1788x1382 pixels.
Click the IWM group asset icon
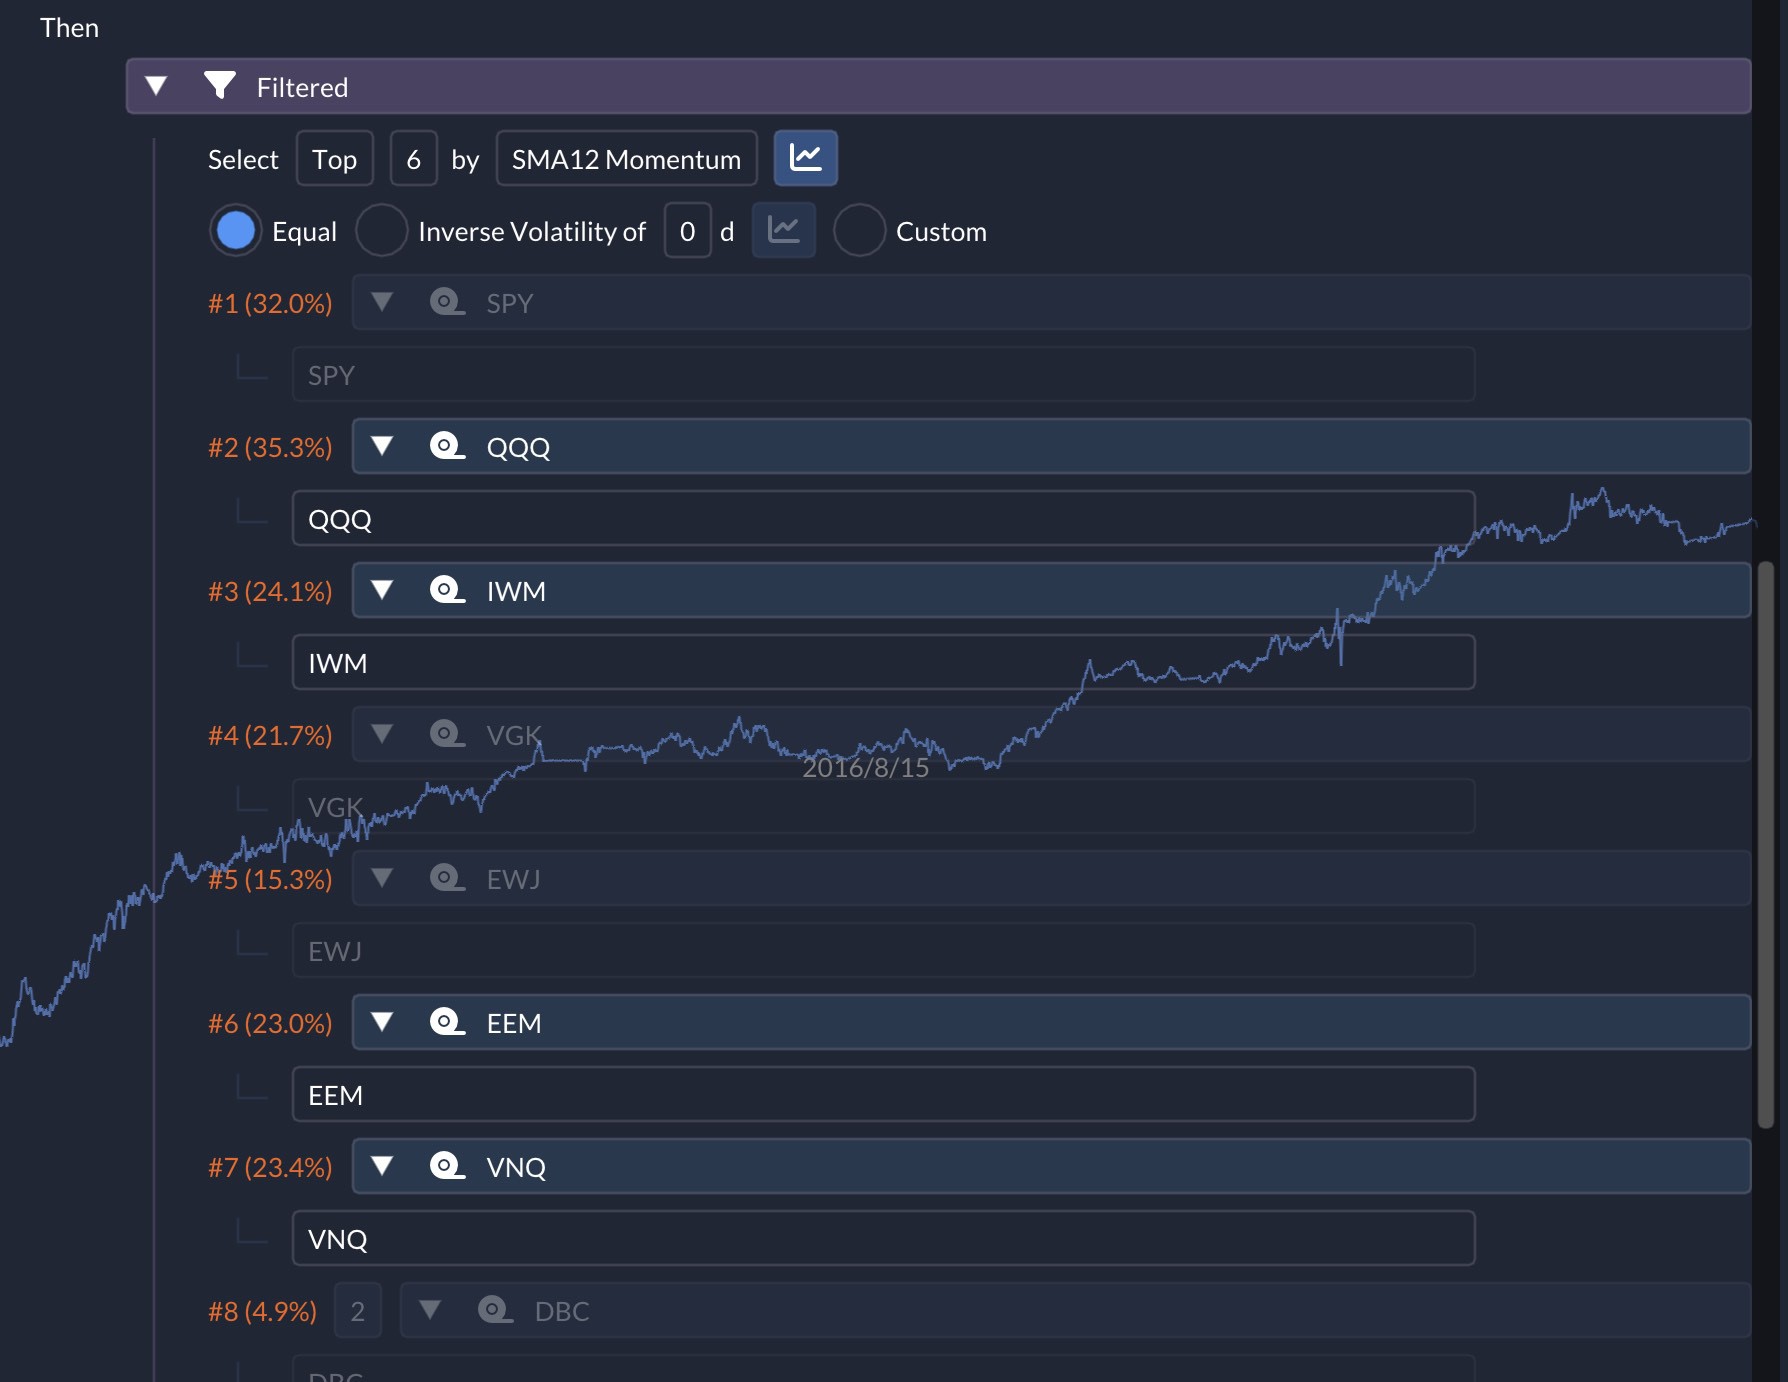tap(447, 590)
